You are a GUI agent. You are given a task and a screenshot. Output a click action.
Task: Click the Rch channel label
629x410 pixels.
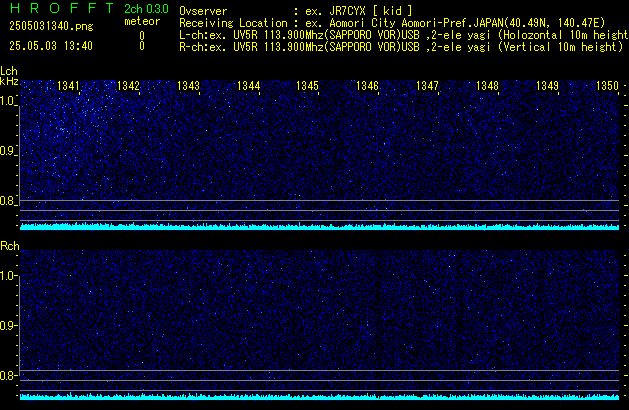click(x=10, y=246)
